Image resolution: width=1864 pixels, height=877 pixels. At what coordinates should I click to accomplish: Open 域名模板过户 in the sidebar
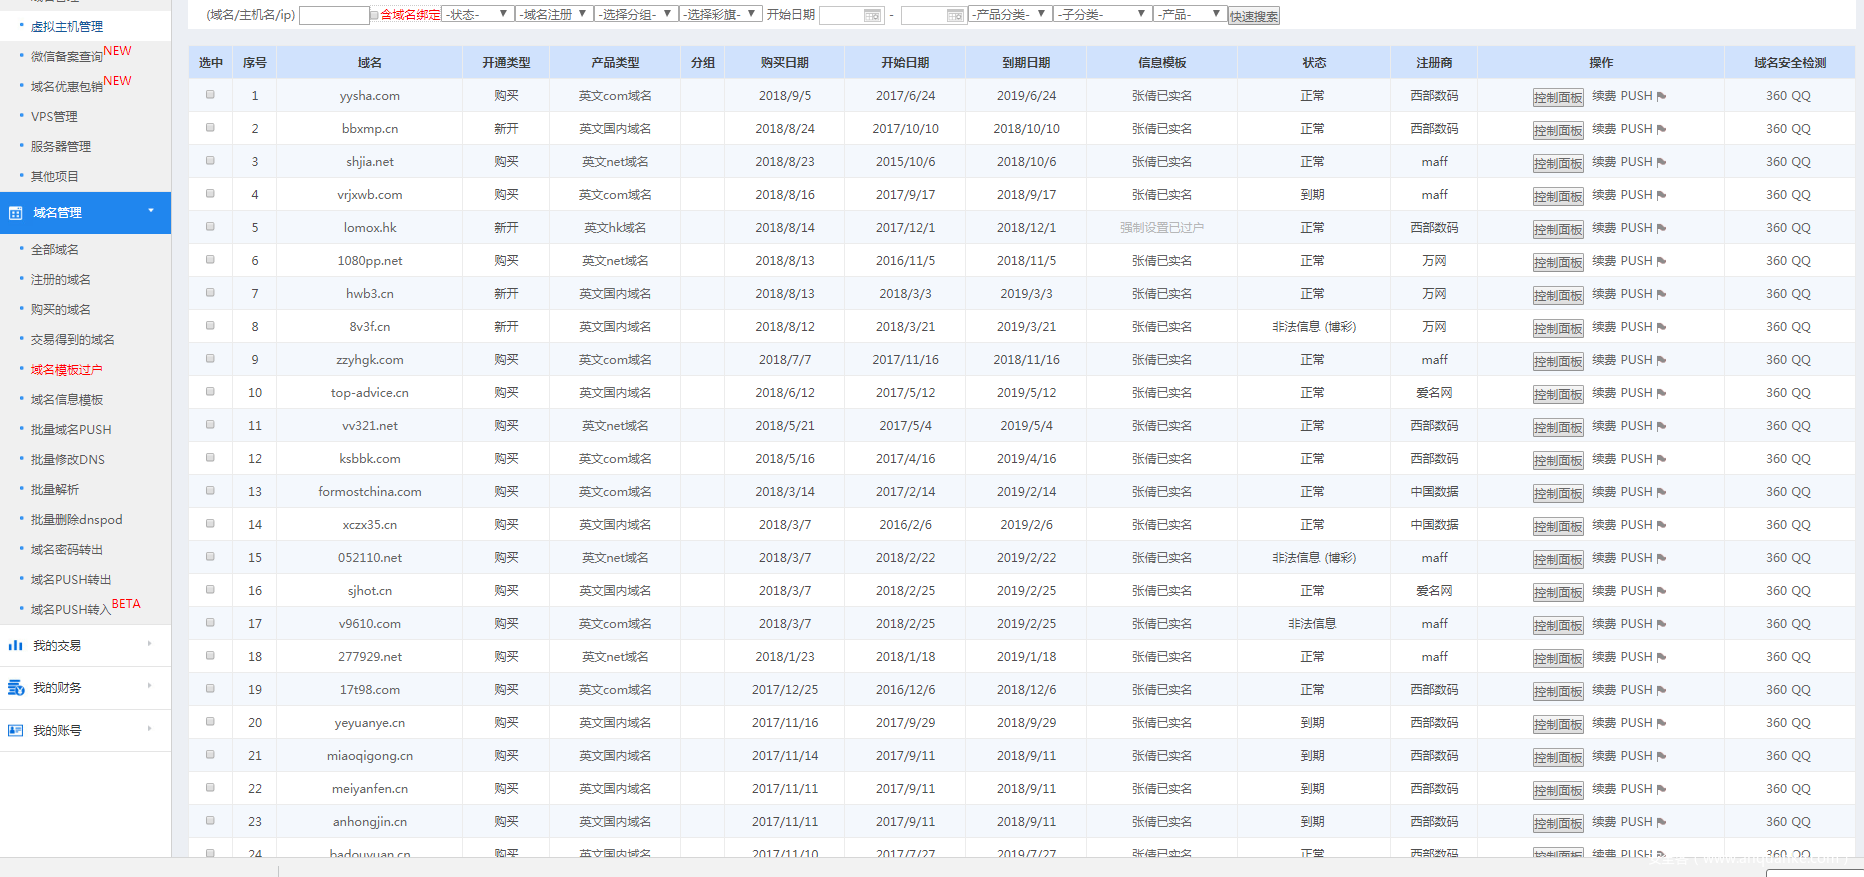click(x=67, y=370)
